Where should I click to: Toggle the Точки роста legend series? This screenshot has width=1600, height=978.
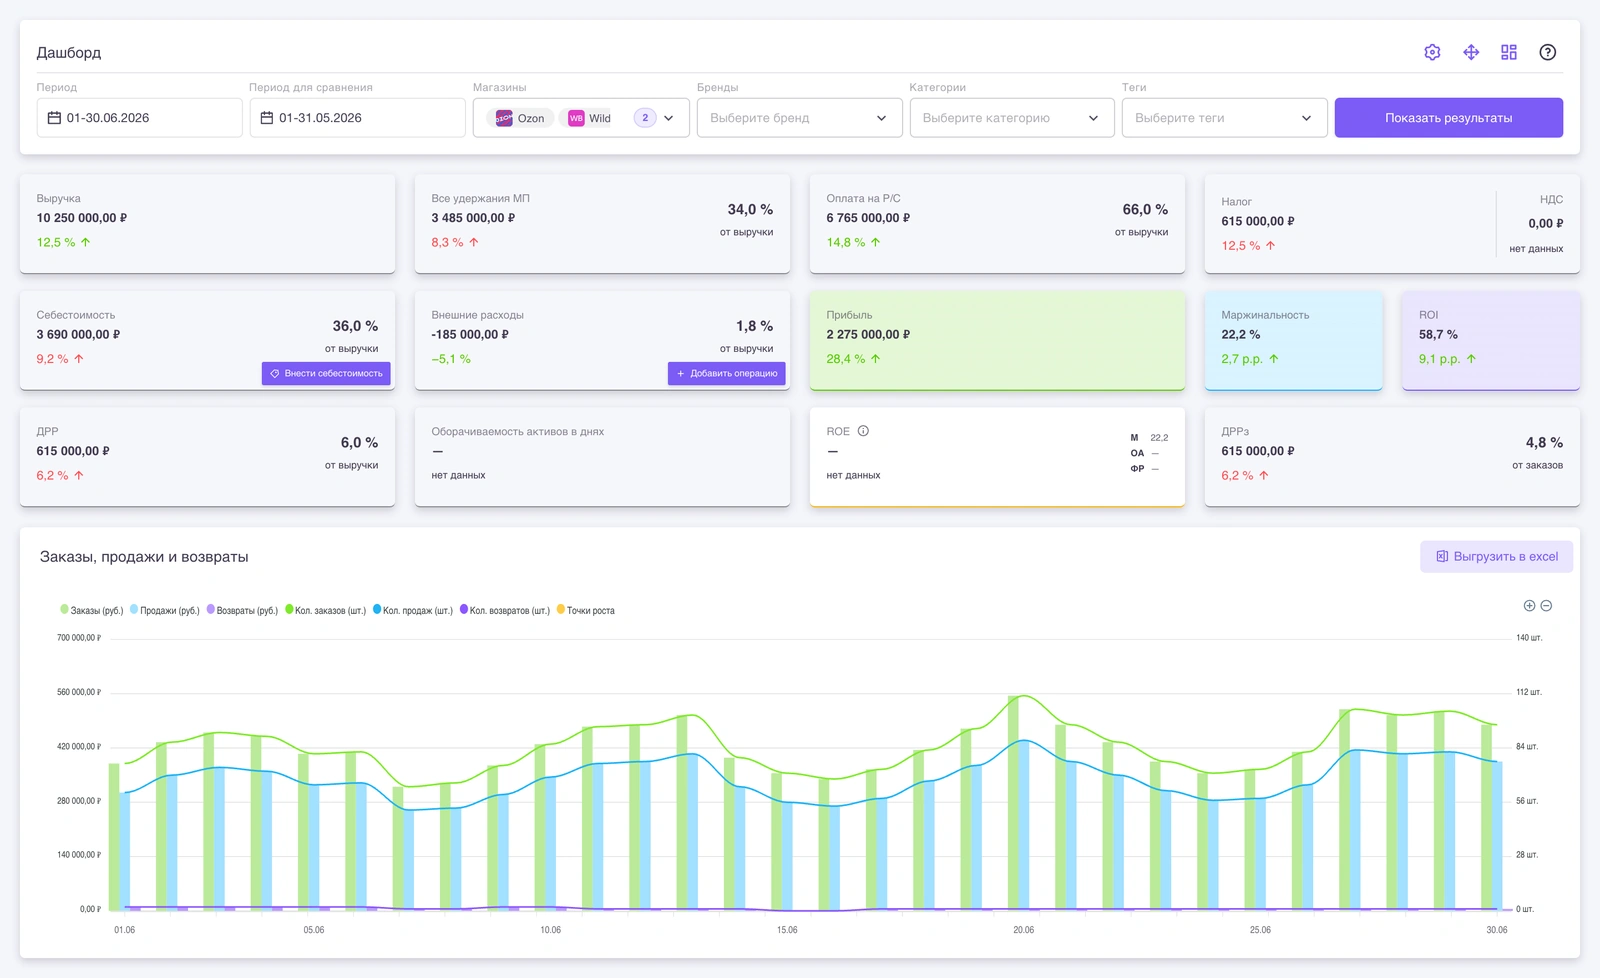tap(586, 610)
